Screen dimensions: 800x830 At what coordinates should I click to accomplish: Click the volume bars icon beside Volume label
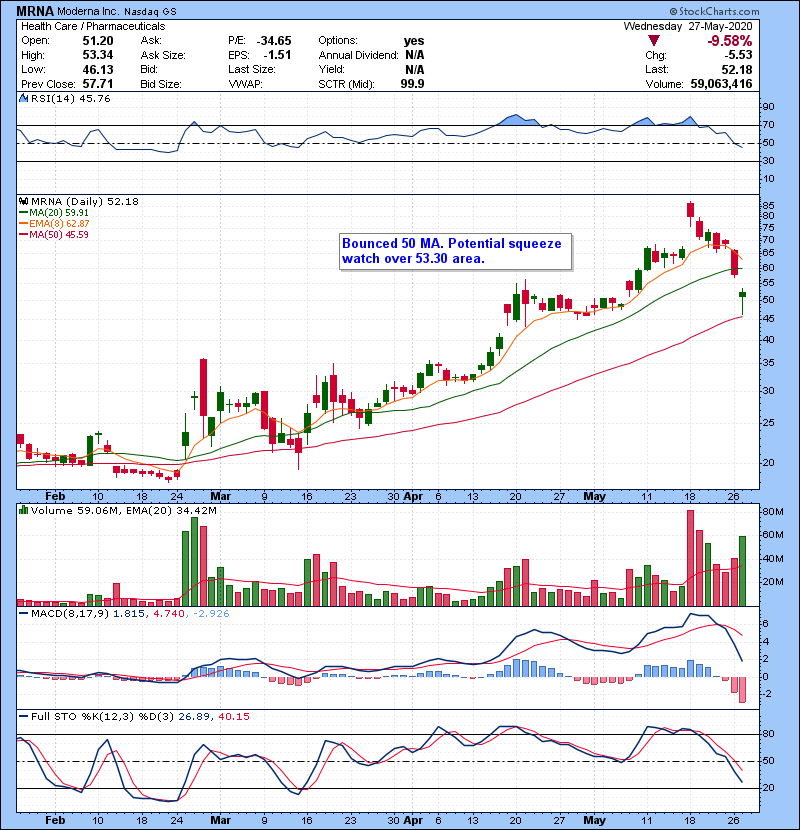click(x=23, y=510)
